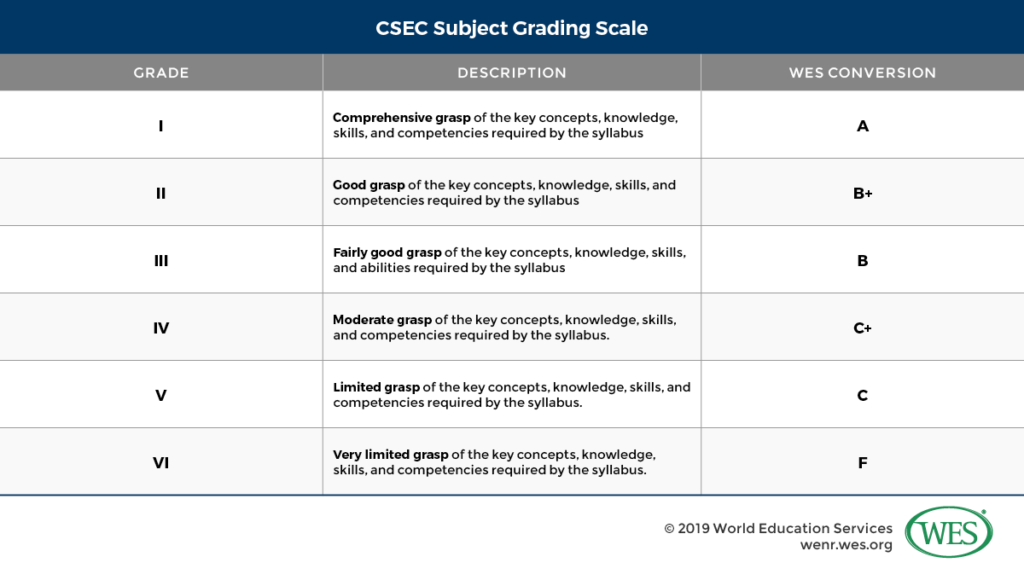This screenshot has width=1024, height=580.
Task: Click the WES CONVERSION column header
Action: (862, 73)
